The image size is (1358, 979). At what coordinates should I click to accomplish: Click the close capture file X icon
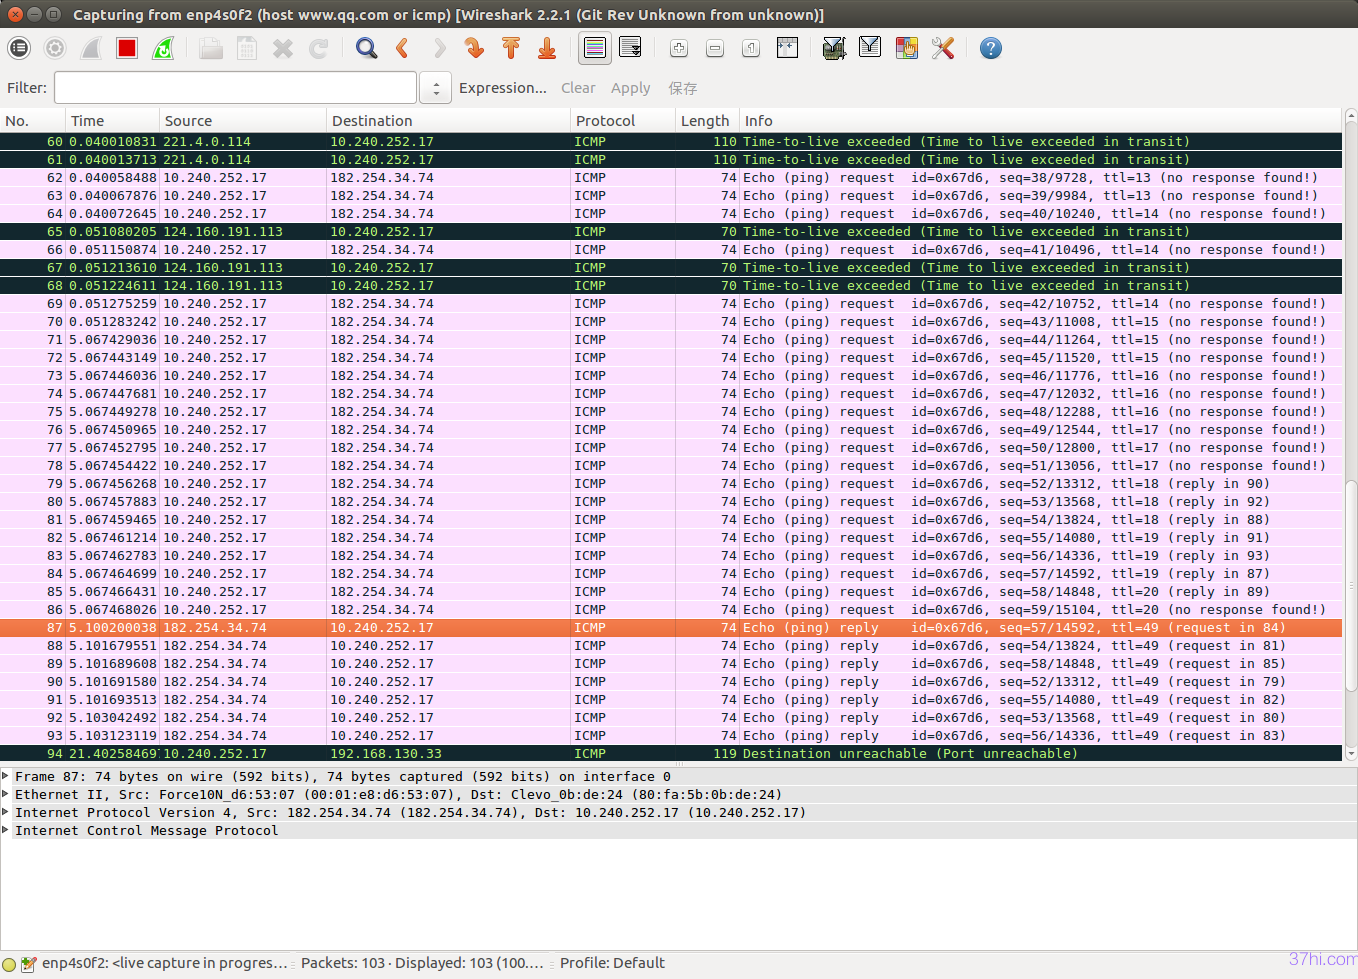coord(283,48)
